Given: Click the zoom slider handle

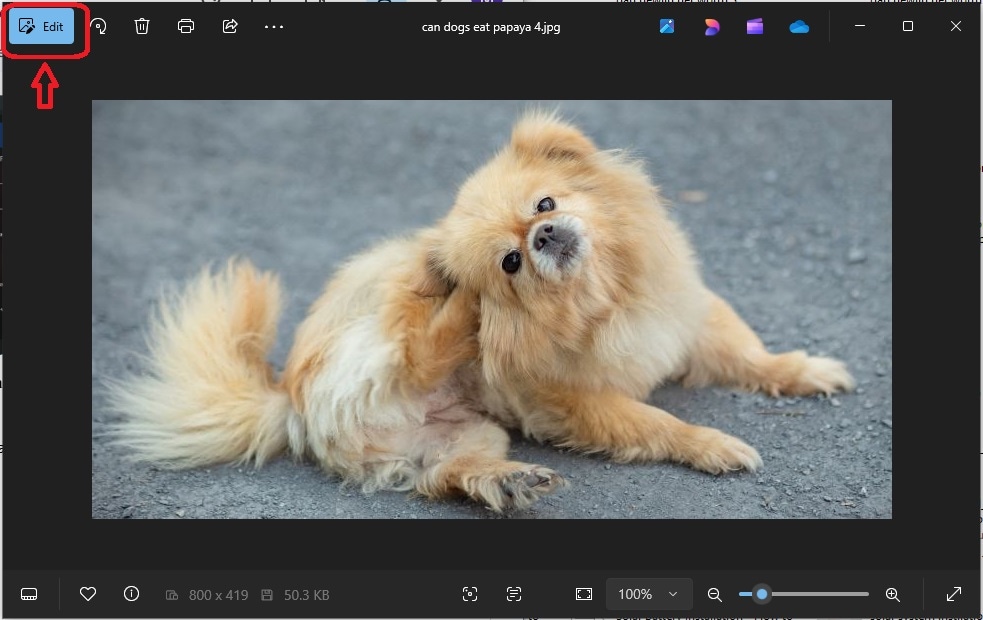Looking at the screenshot, I should coord(762,594).
